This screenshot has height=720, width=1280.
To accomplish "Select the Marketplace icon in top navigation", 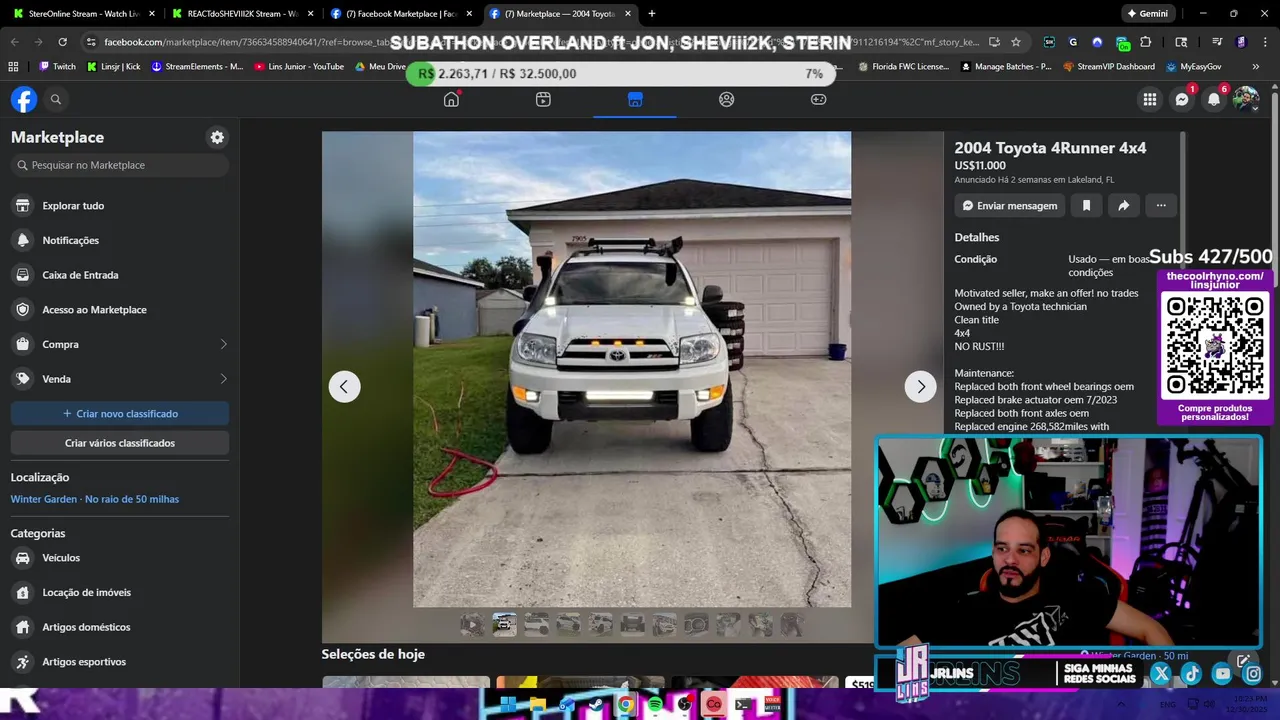I will point(635,99).
